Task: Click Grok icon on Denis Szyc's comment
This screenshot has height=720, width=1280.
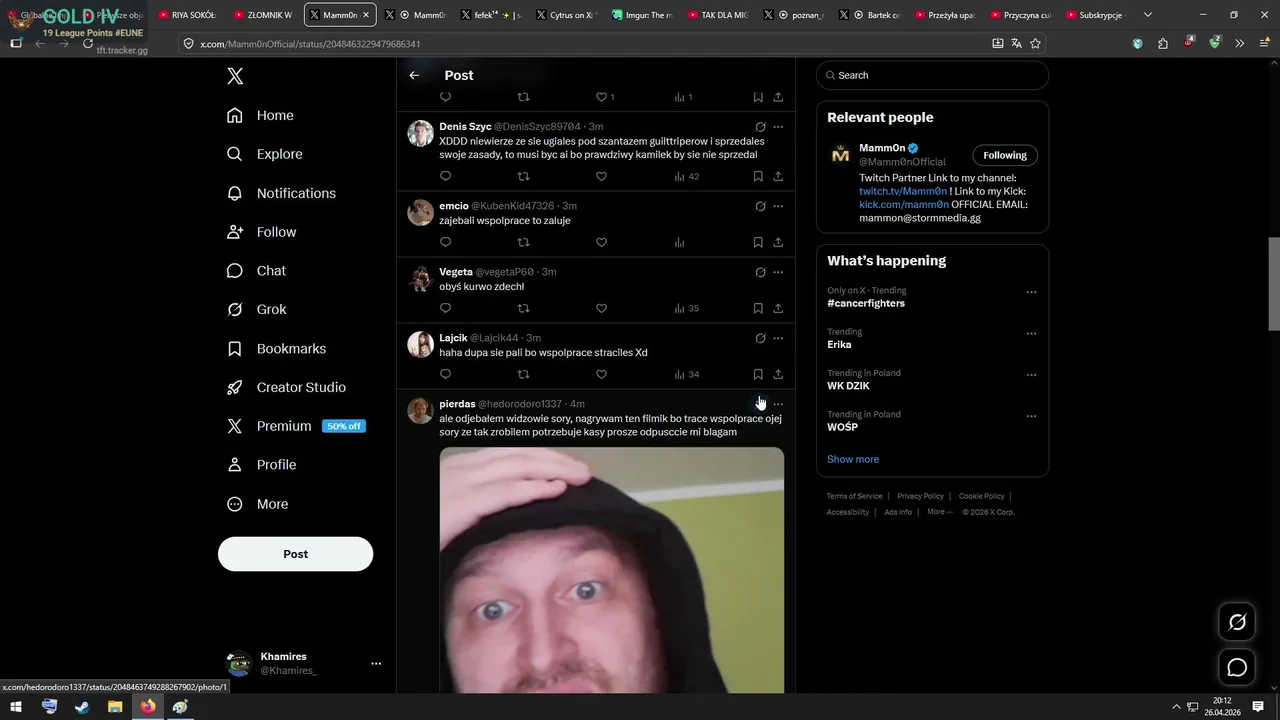Action: (x=760, y=127)
